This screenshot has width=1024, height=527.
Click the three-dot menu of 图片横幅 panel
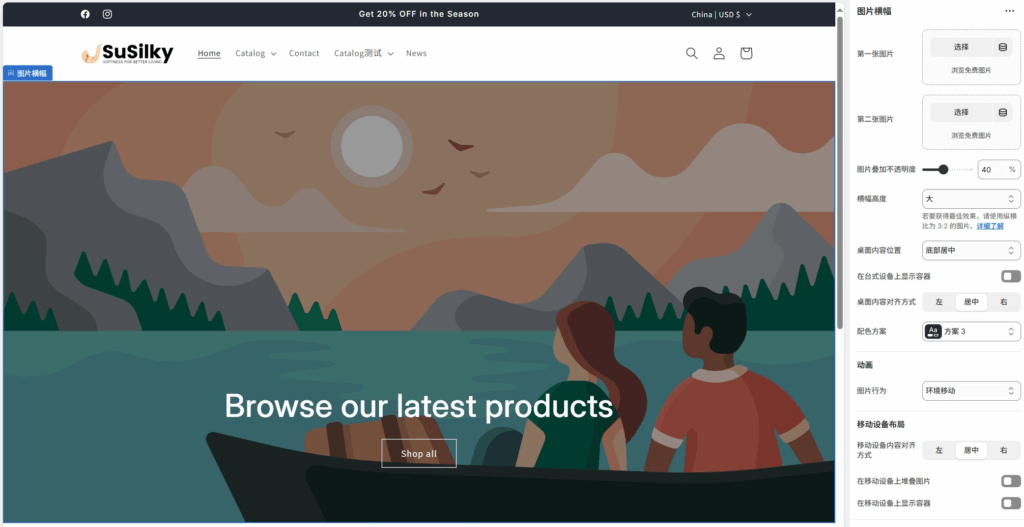pos(1009,11)
